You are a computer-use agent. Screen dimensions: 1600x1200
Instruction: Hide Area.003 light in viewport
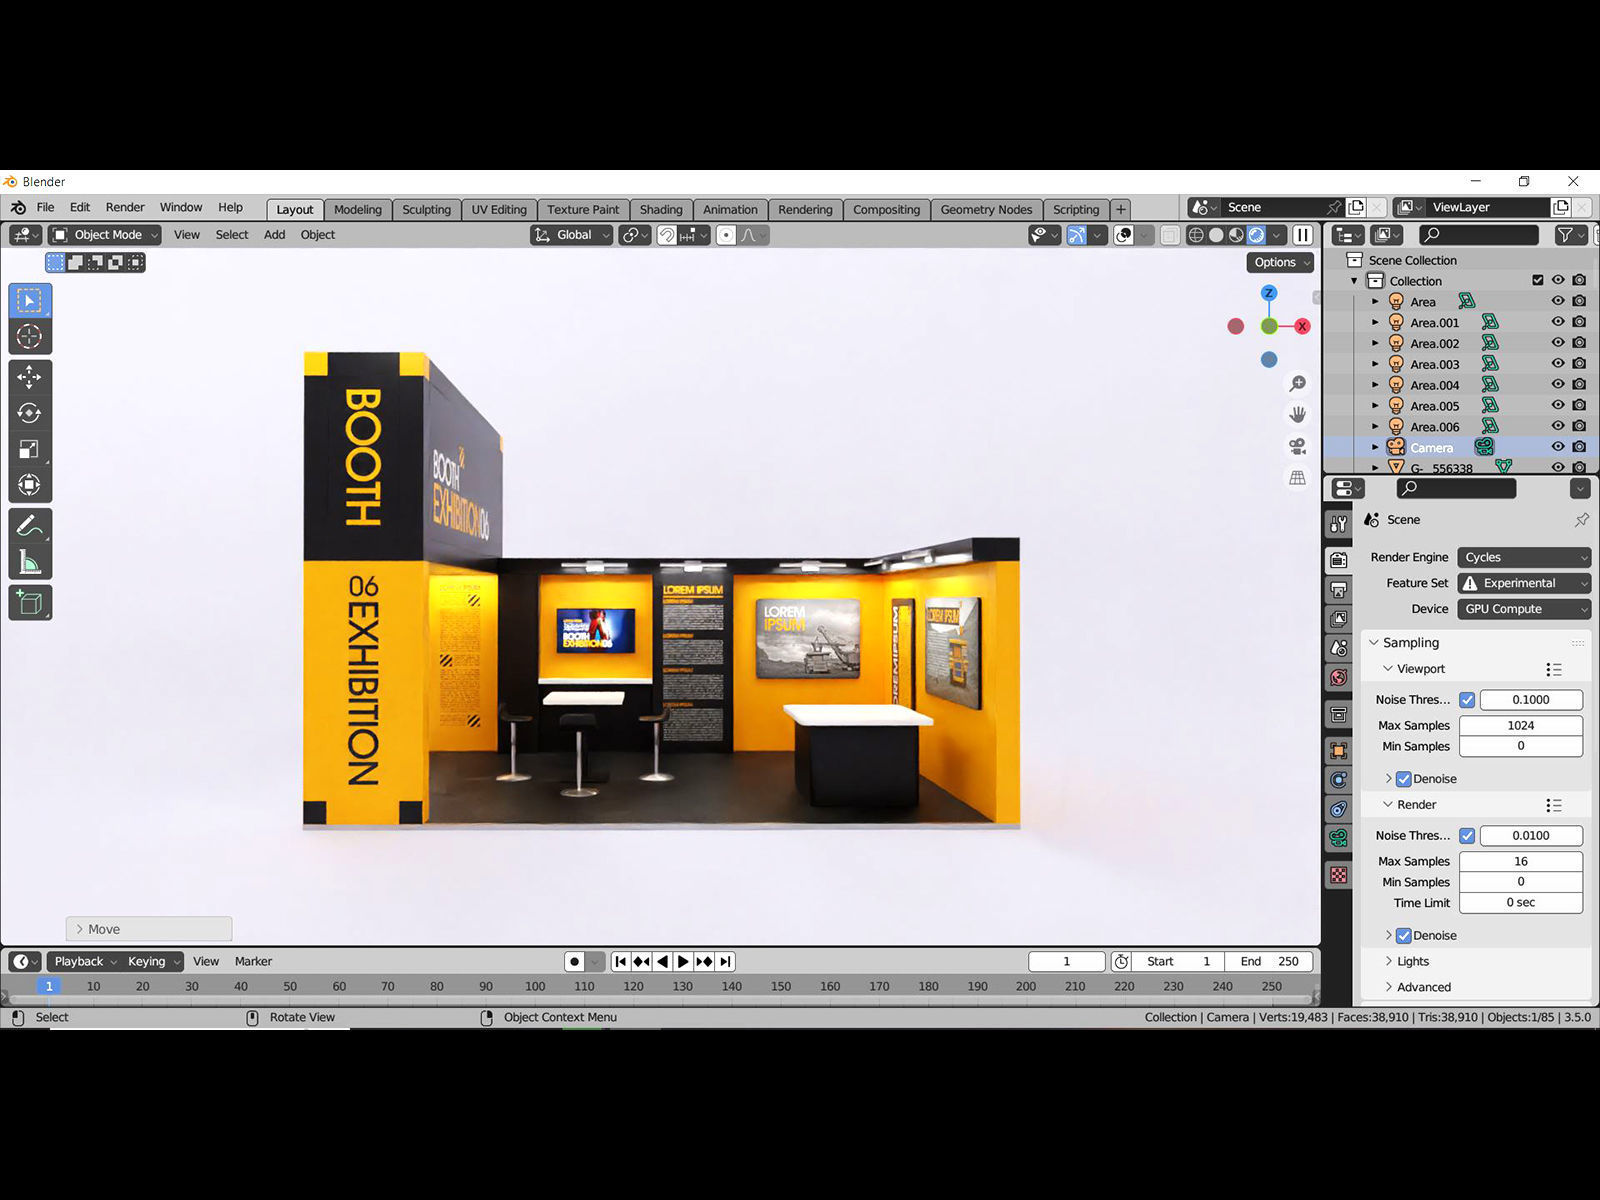coord(1558,364)
